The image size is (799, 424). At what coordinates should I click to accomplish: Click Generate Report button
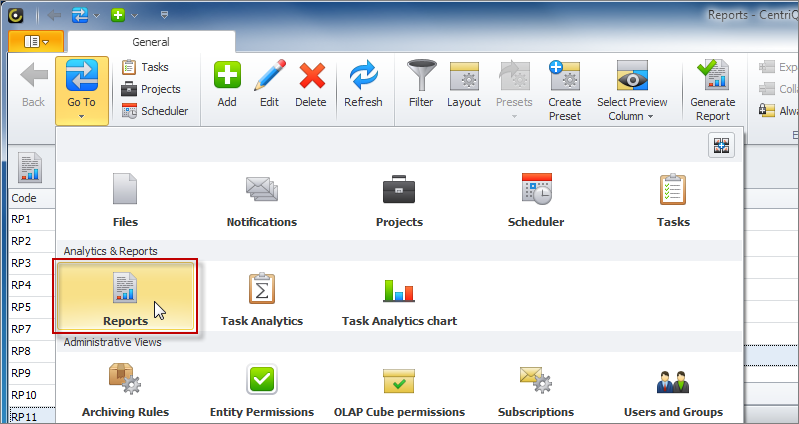click(x=713, y=91)
